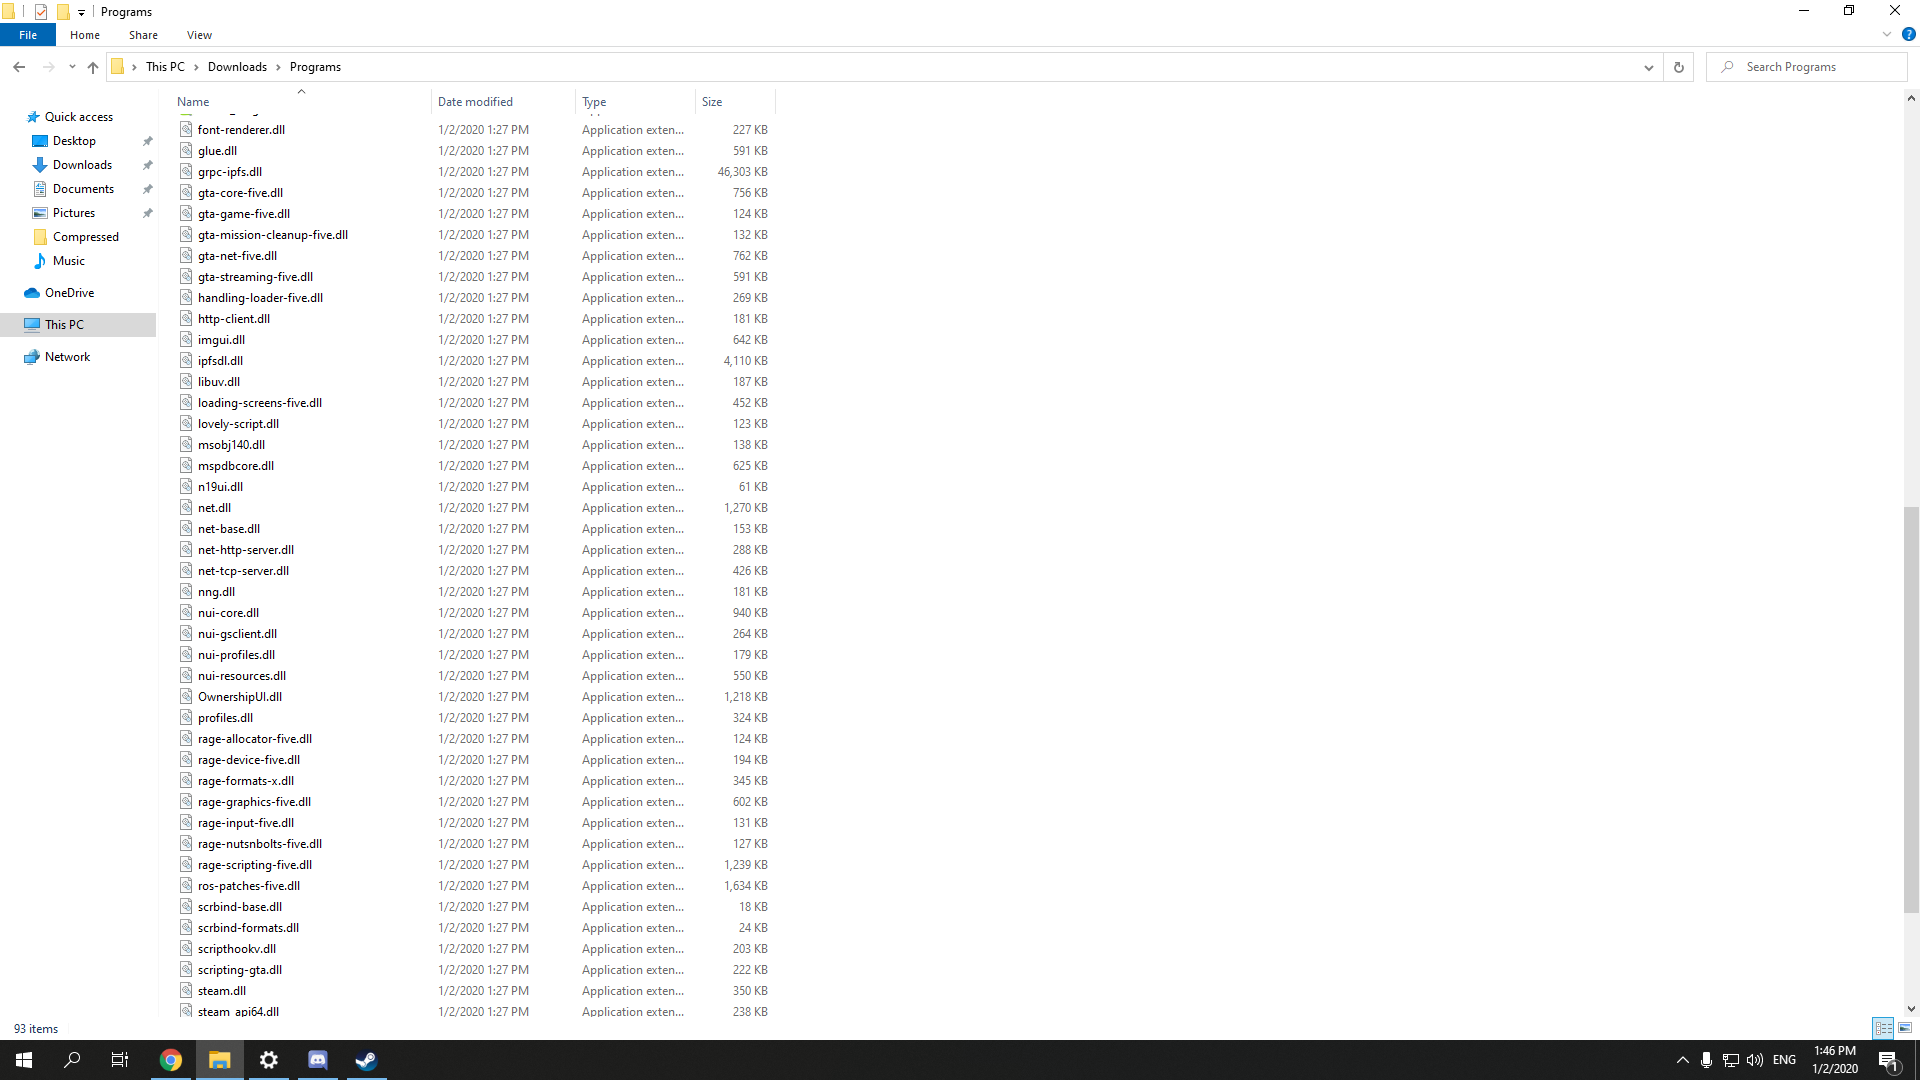Go to Downloads in the address breadcrumb
This screenshot has height=1080, width=1920.
[237, 67]
